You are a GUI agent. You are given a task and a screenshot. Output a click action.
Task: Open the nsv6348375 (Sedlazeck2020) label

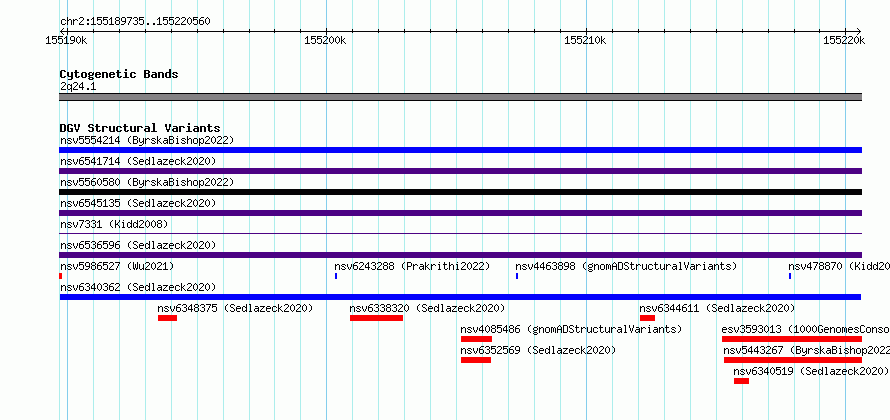[x=236, y=308]
